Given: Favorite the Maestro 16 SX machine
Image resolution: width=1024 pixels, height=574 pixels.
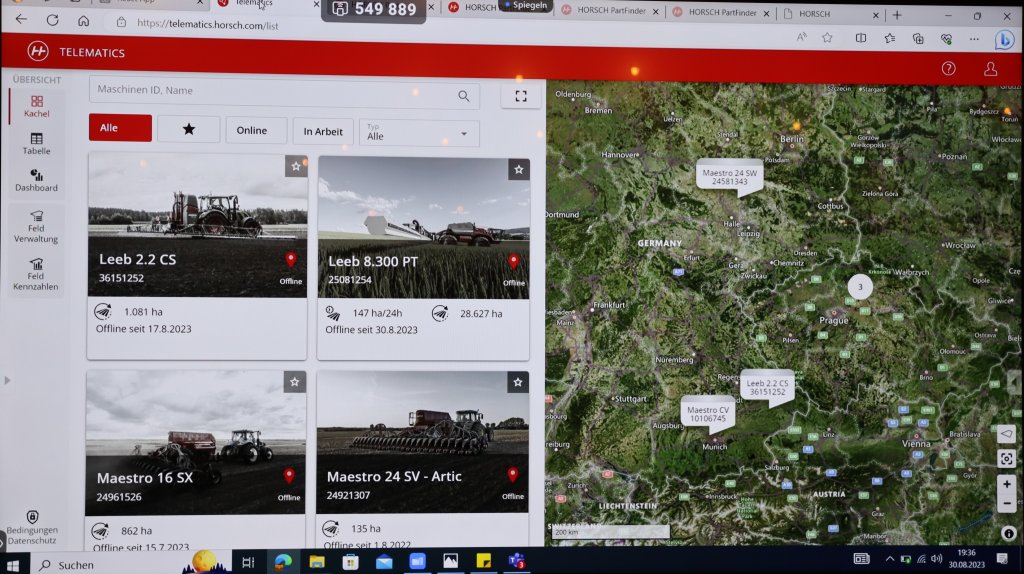Looking at the screenshot, I should coord(295,382).
